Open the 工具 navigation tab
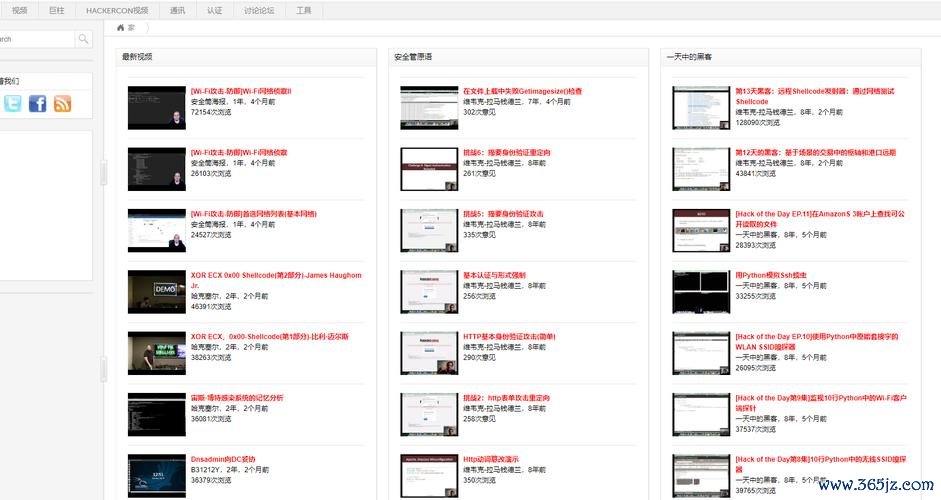The height and width of the screenshot is (500, 941). (304, 10)
